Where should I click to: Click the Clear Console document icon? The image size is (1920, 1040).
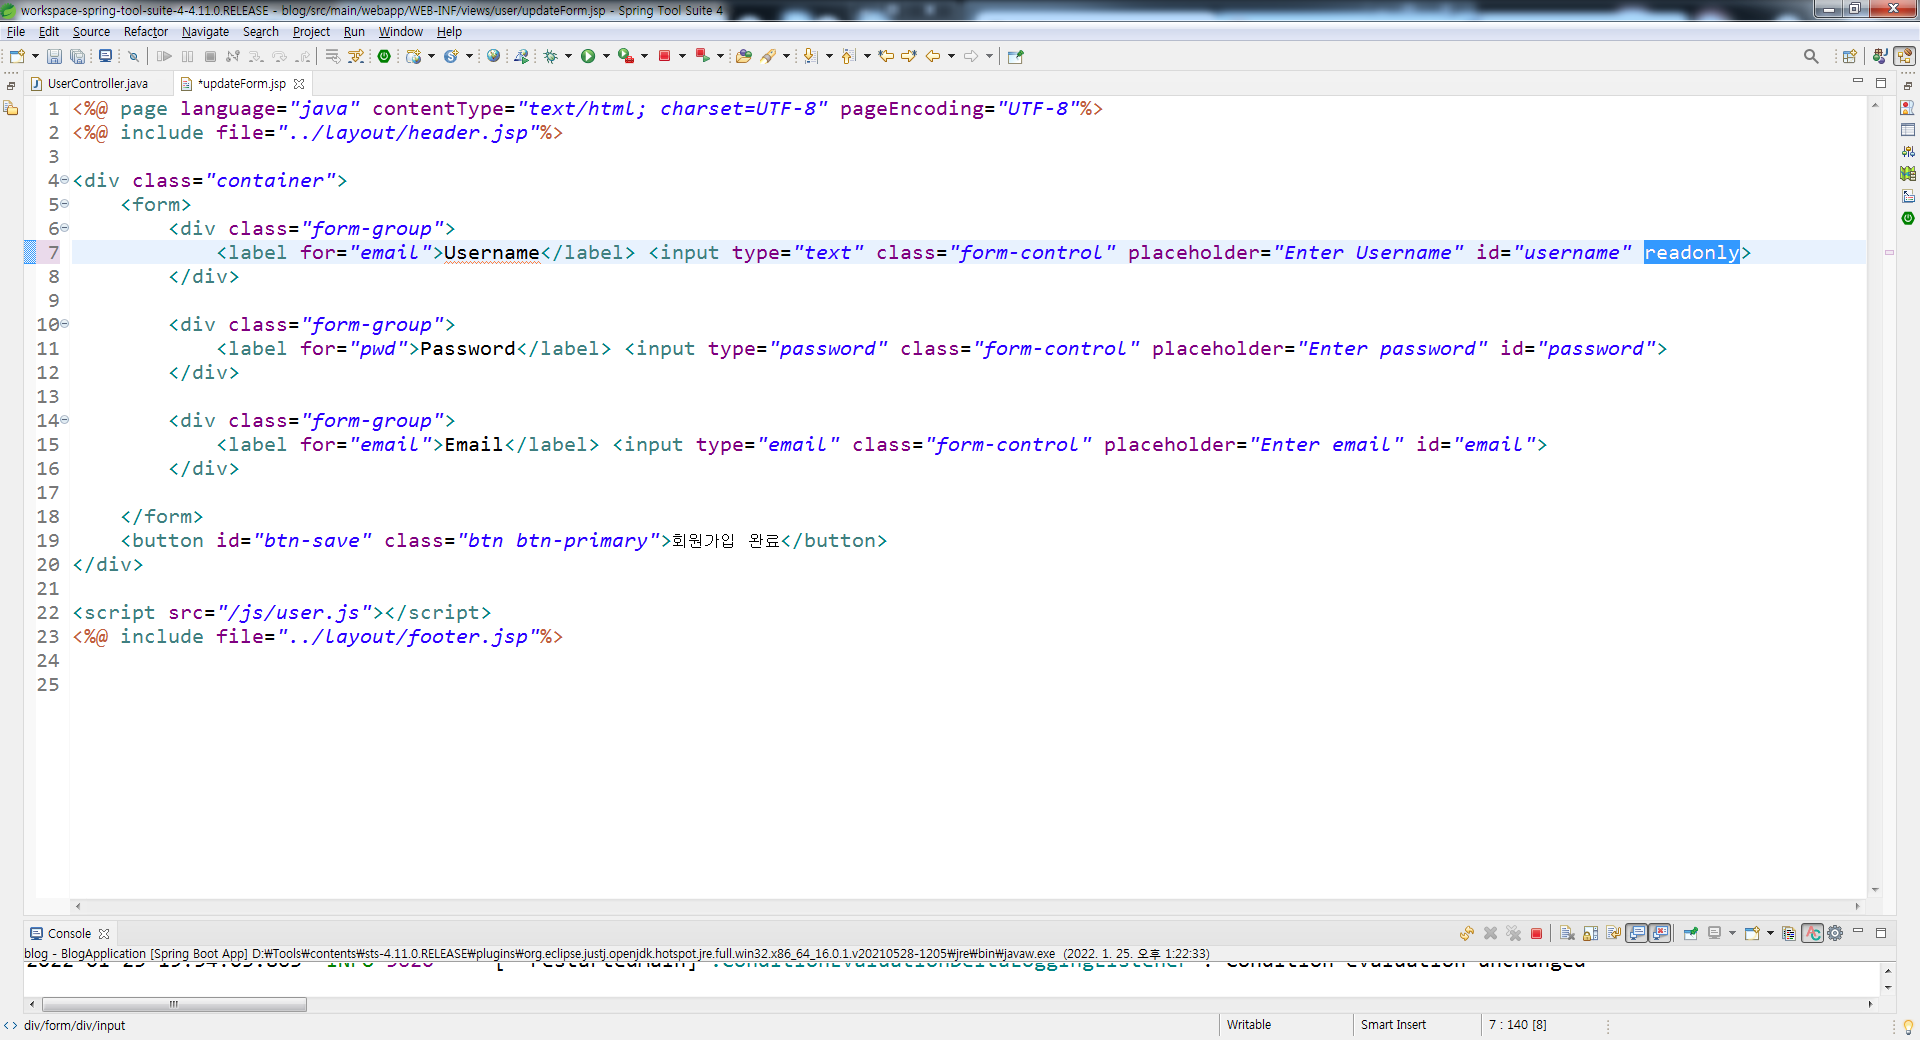(x=1567, y=933)
